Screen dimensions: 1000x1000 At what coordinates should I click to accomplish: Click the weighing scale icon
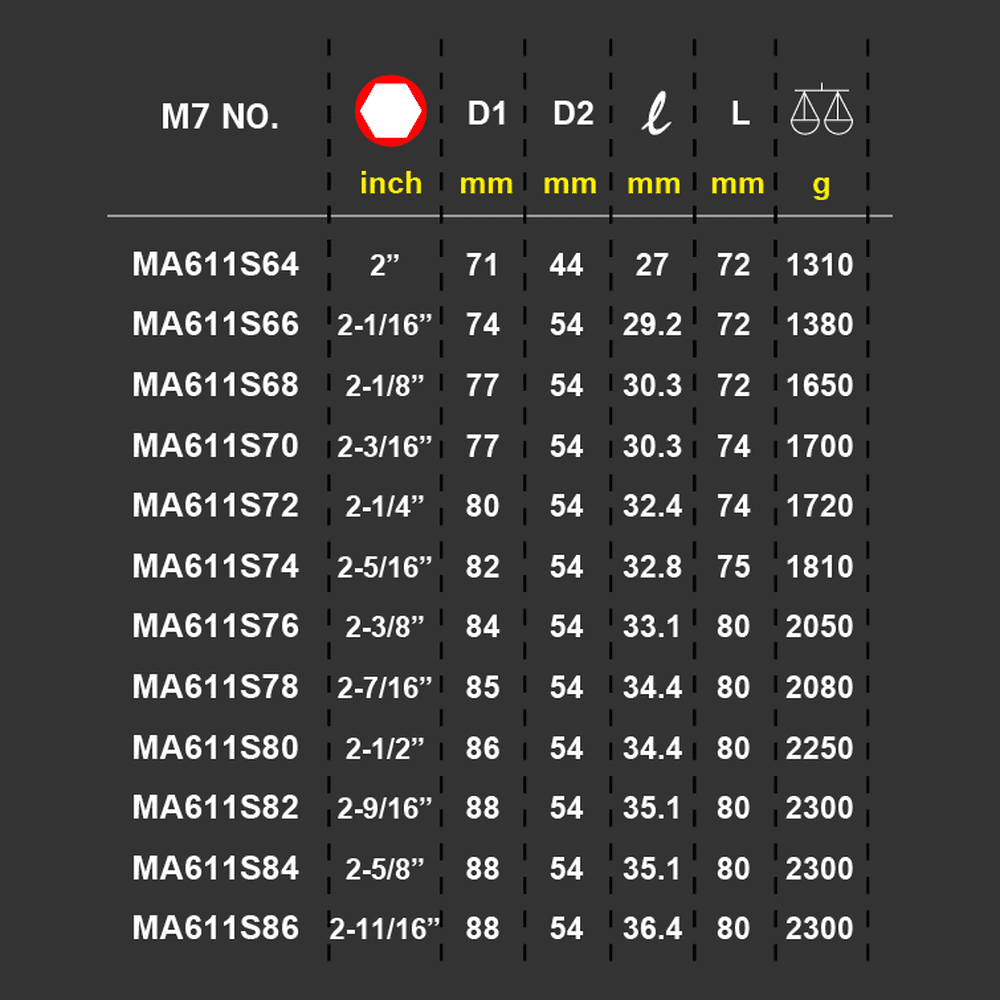(821, 109)
